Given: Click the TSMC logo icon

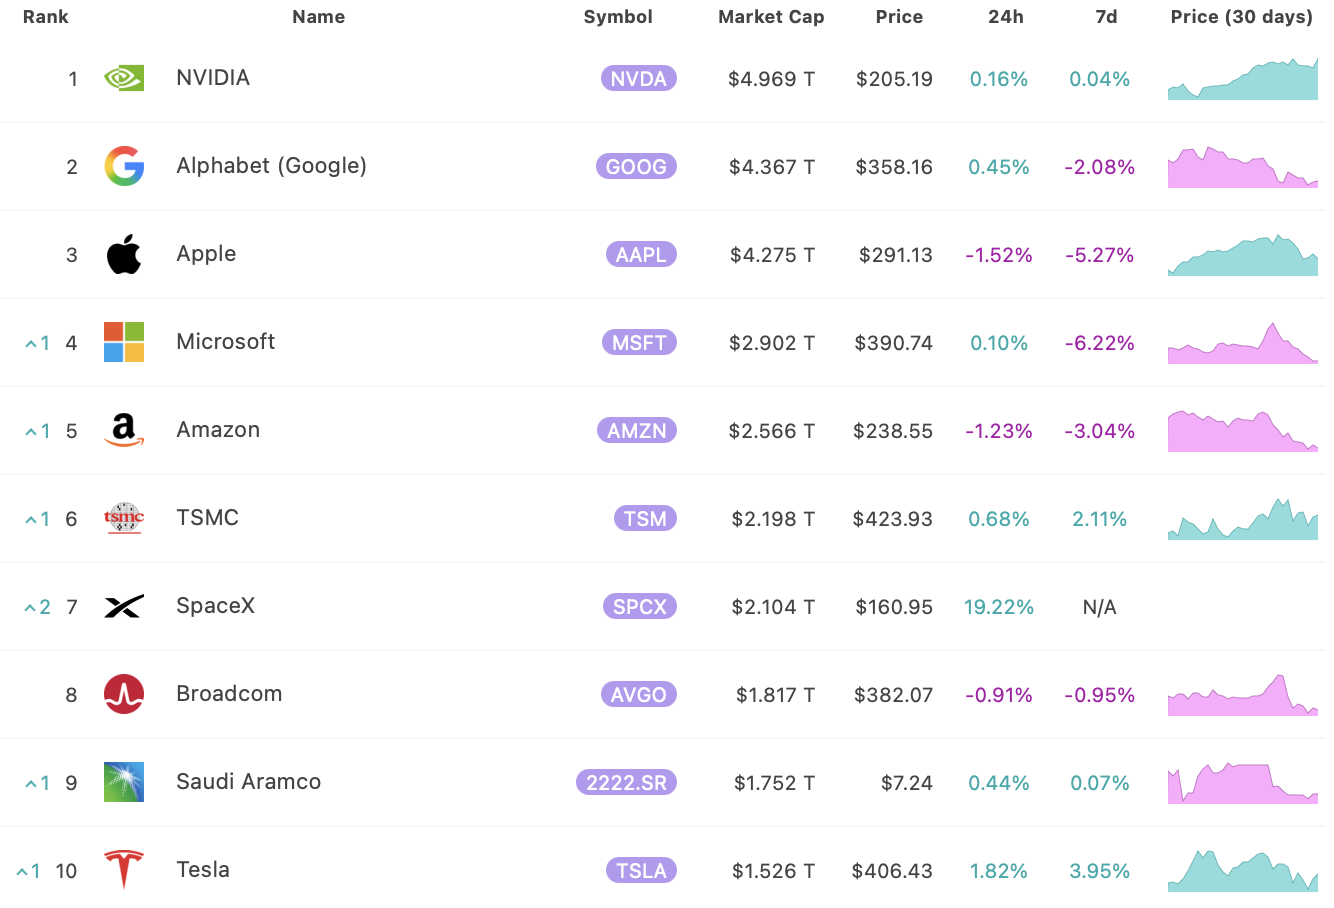Looking at the screenshot, I should tap(124, 518).
